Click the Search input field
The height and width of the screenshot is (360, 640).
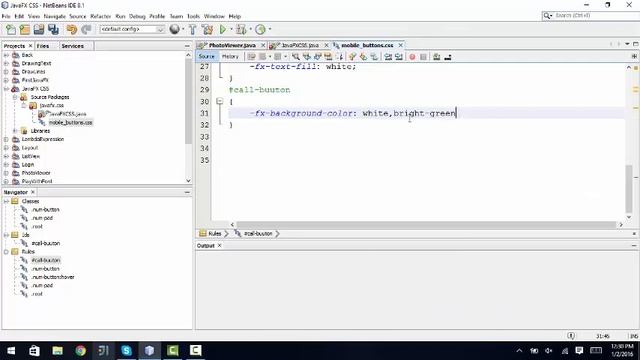(595, 16)
